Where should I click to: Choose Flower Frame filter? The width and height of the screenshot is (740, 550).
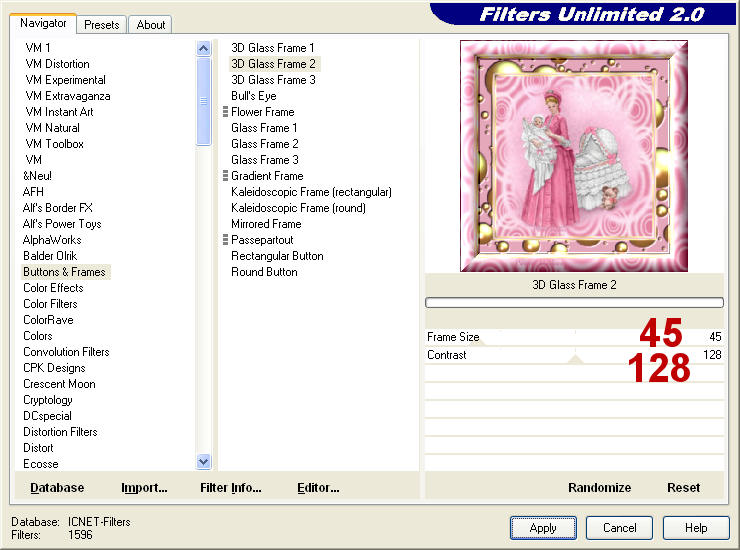[262, 112]
